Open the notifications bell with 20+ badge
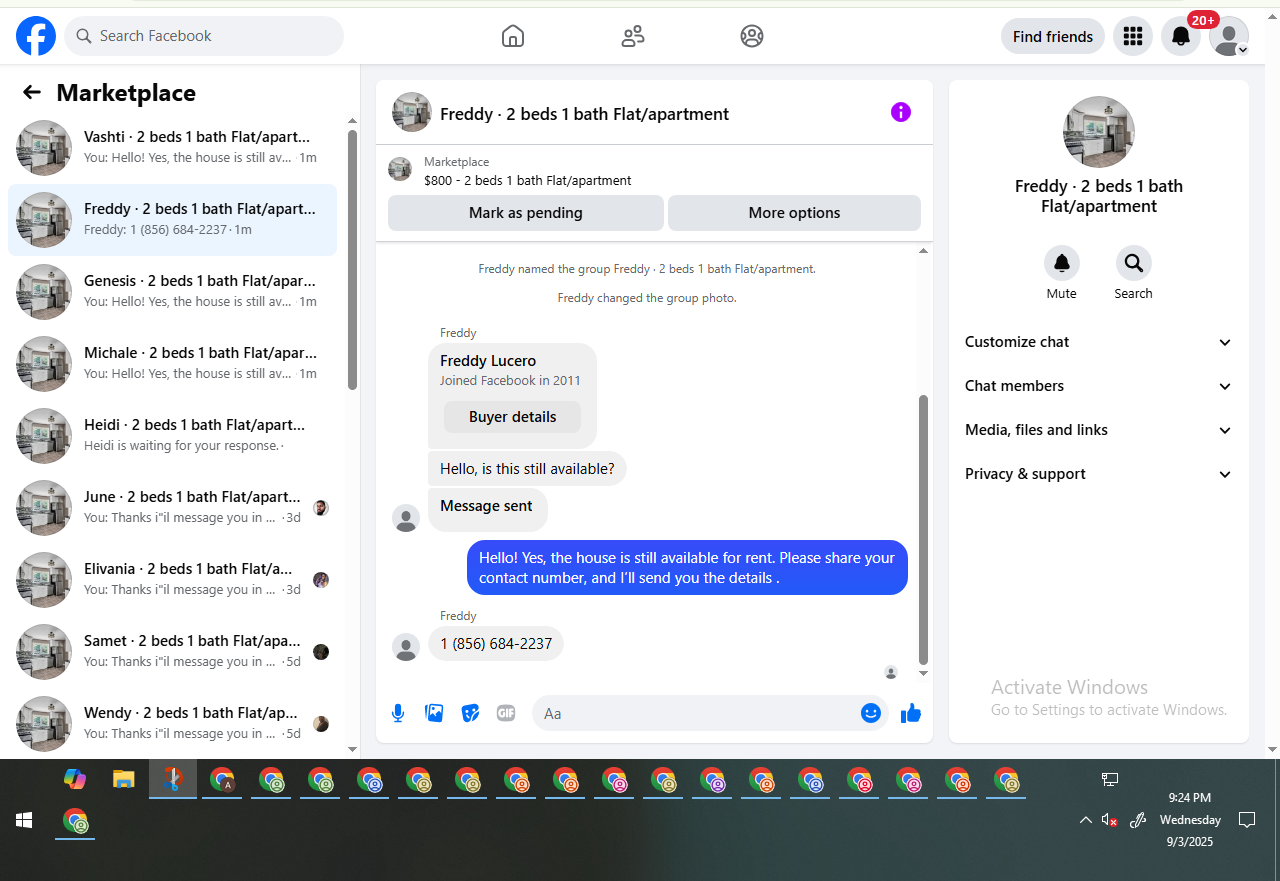The width and height of the screenshot is (1280, 881). pos(1181,36)
